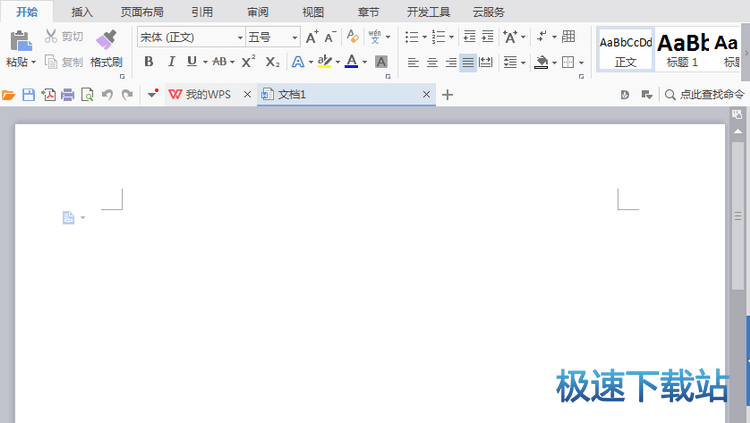The width and height of the screenshot is (750, 423).
Task: Select the Format Painter brush
Action: (106, 40)
